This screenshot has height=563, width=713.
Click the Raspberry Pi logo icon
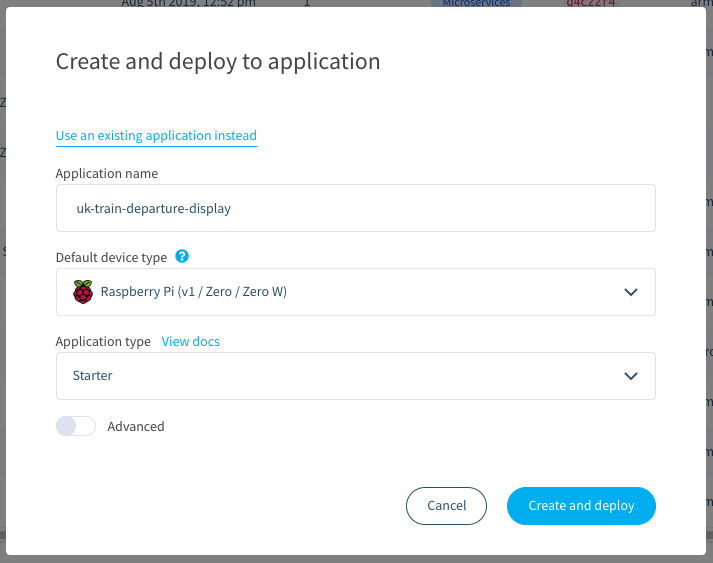pos(83,292)
